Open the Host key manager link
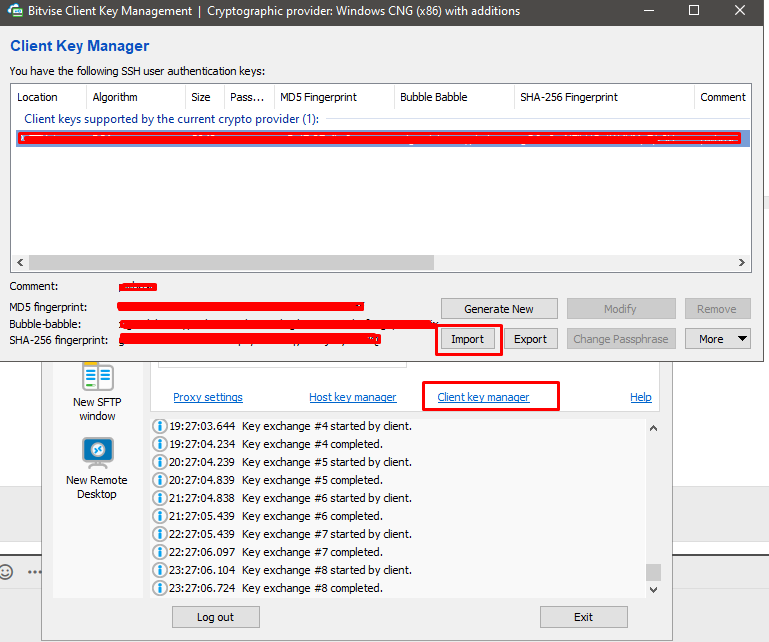769x642 pixels. 352,397
